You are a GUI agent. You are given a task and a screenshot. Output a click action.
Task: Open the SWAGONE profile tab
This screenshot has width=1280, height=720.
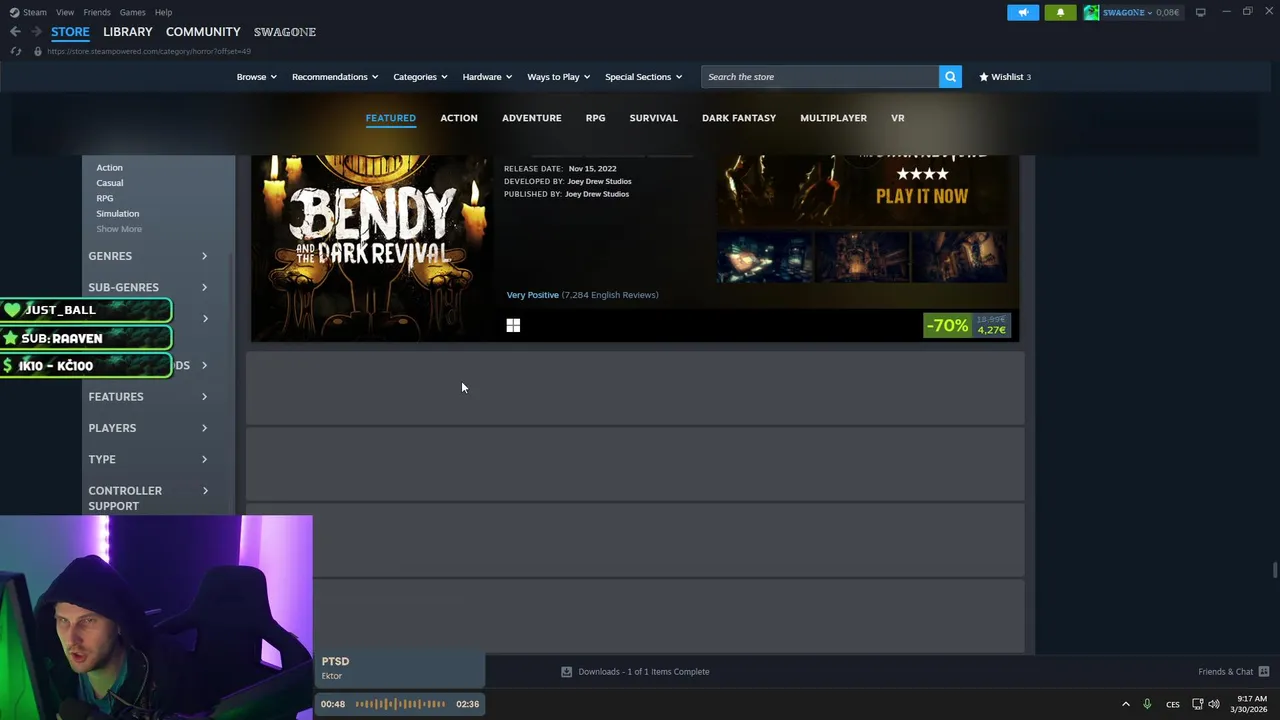tap(285, 32)
